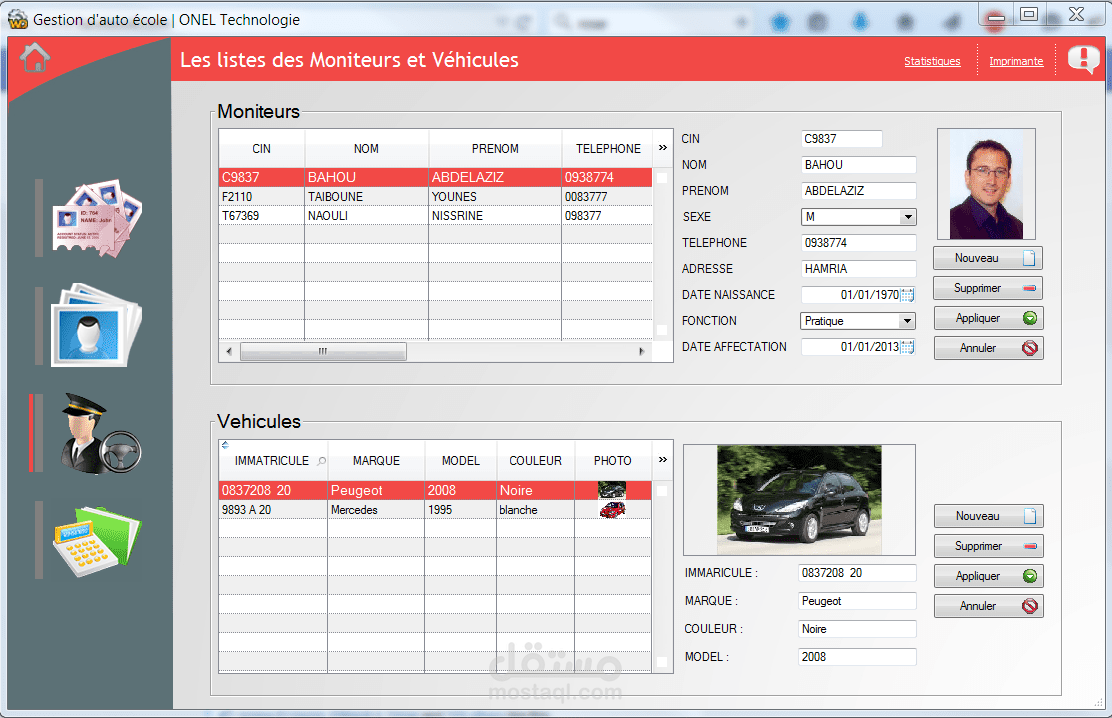The image size is (1112, 718).
Task: Sort Moniteurs table by PRENOM column
Action: tap(495, 148)
